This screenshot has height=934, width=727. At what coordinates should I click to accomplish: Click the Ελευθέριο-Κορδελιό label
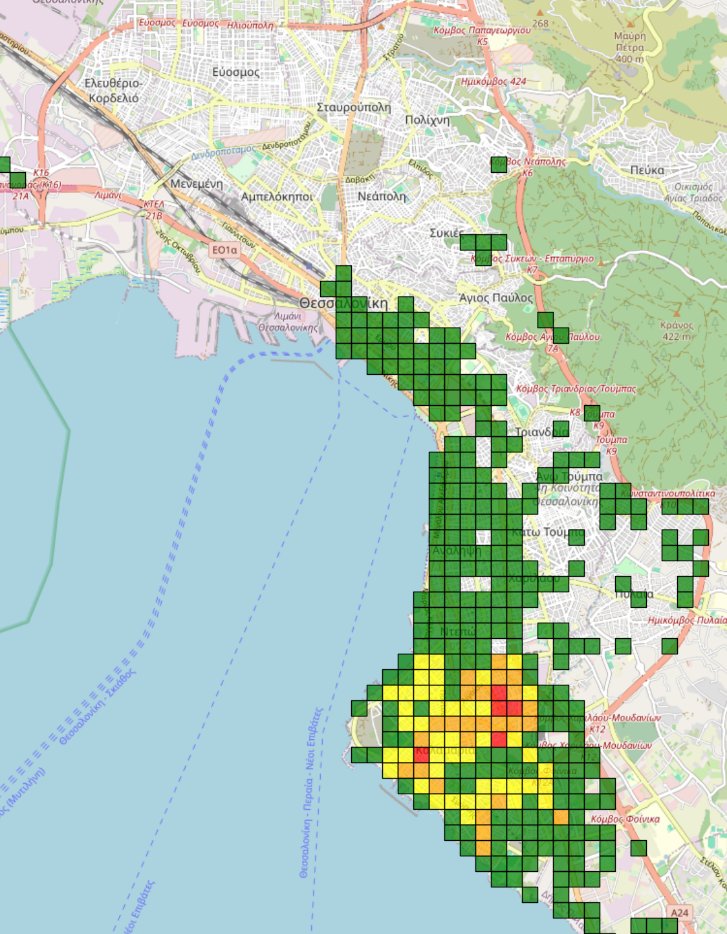click(113, 91)
